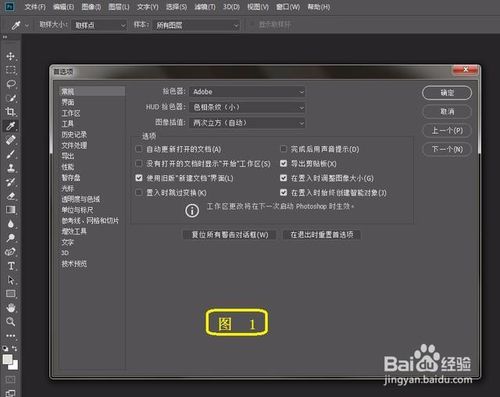
Task: Reset to default foreground and background colors
Action: pyautogui.click(x=6, y=349)
